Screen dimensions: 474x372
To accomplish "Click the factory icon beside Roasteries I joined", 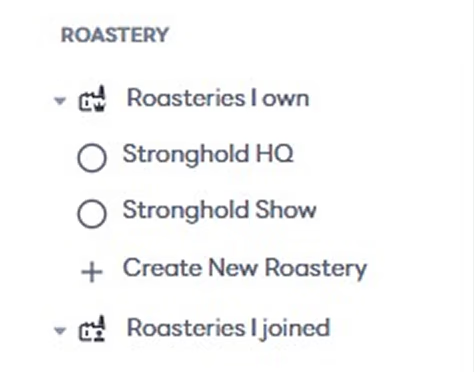I will pos(92,329).
